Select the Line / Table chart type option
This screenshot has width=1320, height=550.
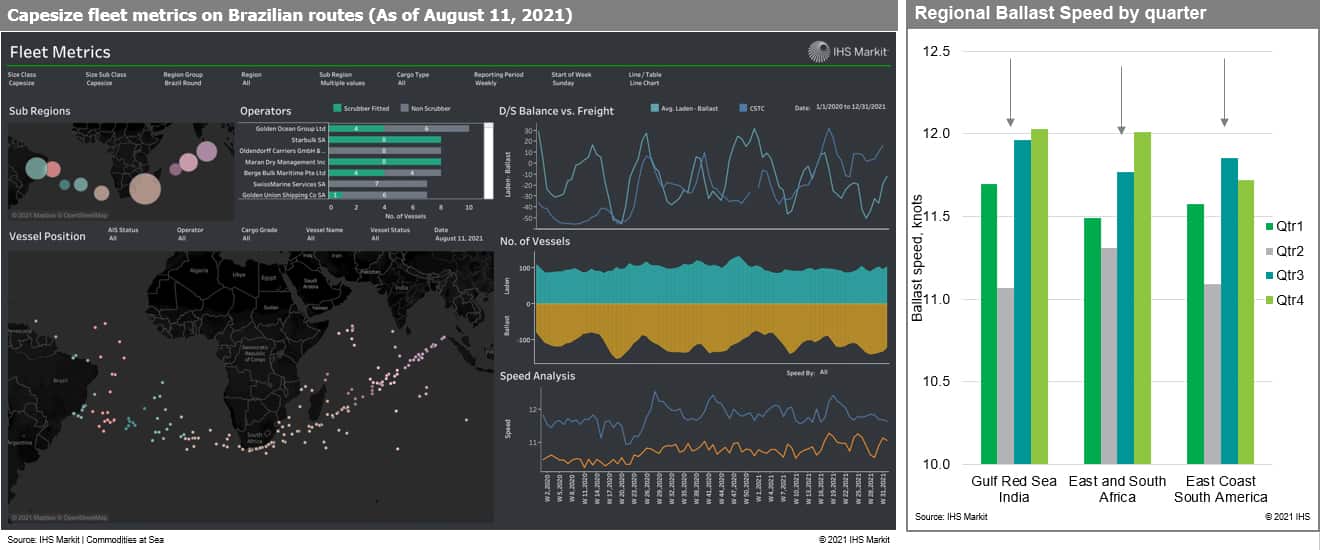644,83
